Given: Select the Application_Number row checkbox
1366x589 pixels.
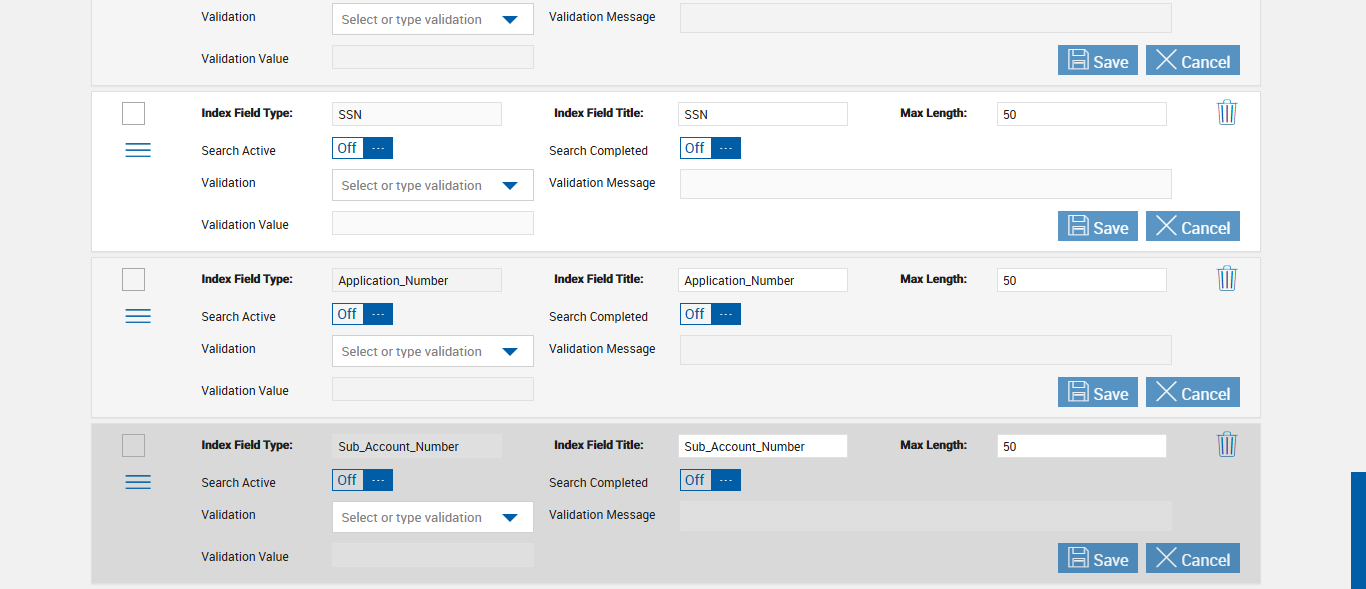Looking at the screenshot, I should pyautogui.click(x=134, y=280).
